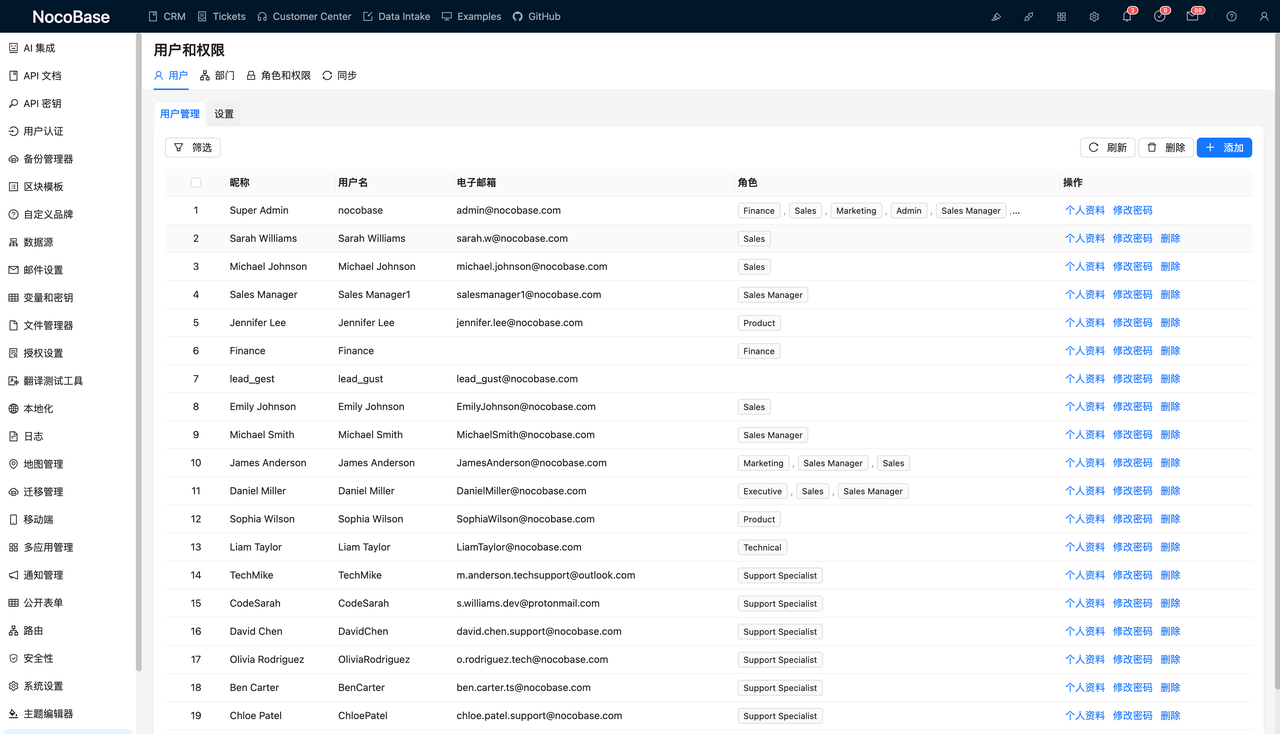Open the 筛选 filter dropdown
This screenshot has height=734, width=1280.
pyautogui.click(x=193, y=147)
